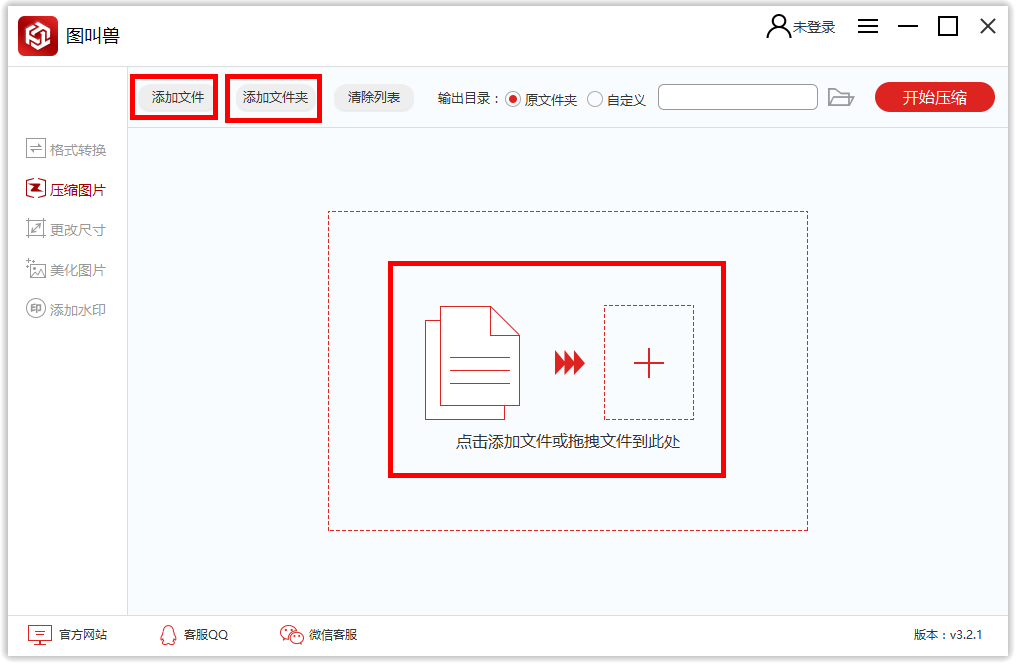Click 添加文件夹 to add a folder
Image resolution: width=1017 pixels, height=664 pixels.
pyautogui.click(x=272, y=97)
